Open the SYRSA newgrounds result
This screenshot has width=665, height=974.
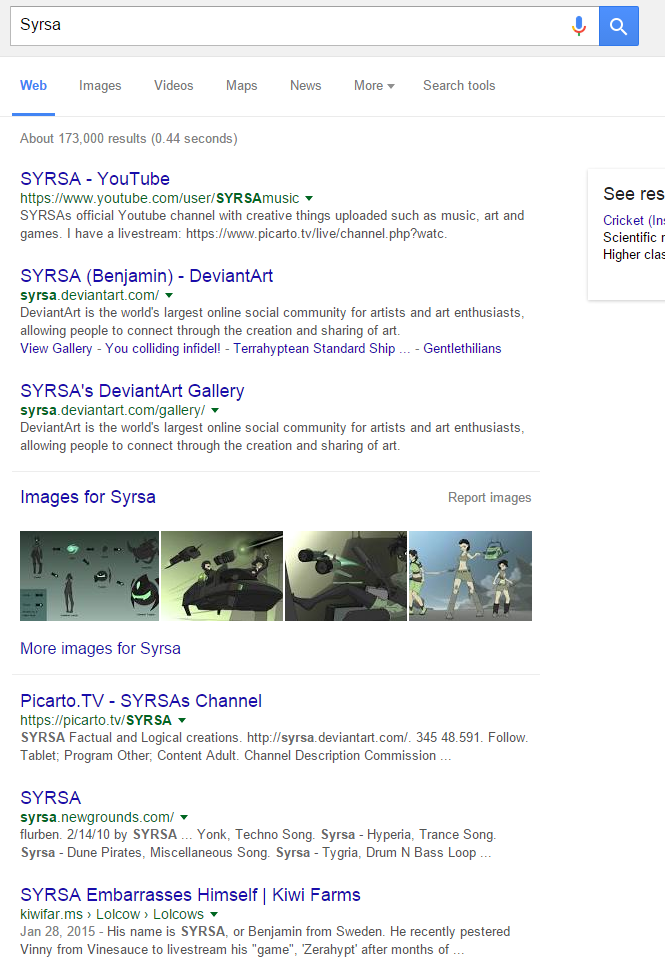click(x=50, y=798)
